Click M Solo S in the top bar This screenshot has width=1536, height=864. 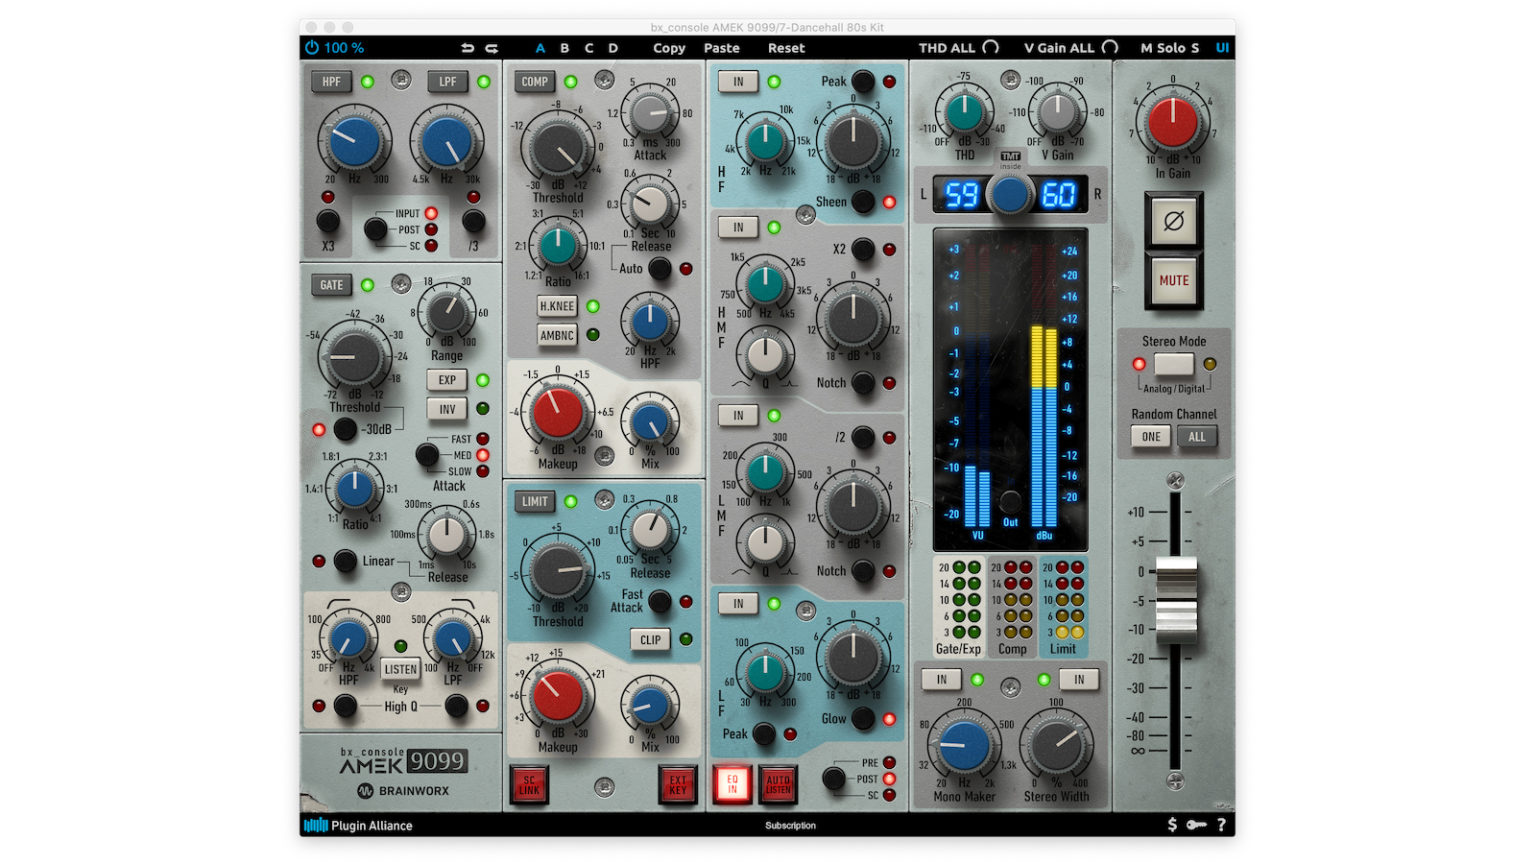(x=1169, y=47)
